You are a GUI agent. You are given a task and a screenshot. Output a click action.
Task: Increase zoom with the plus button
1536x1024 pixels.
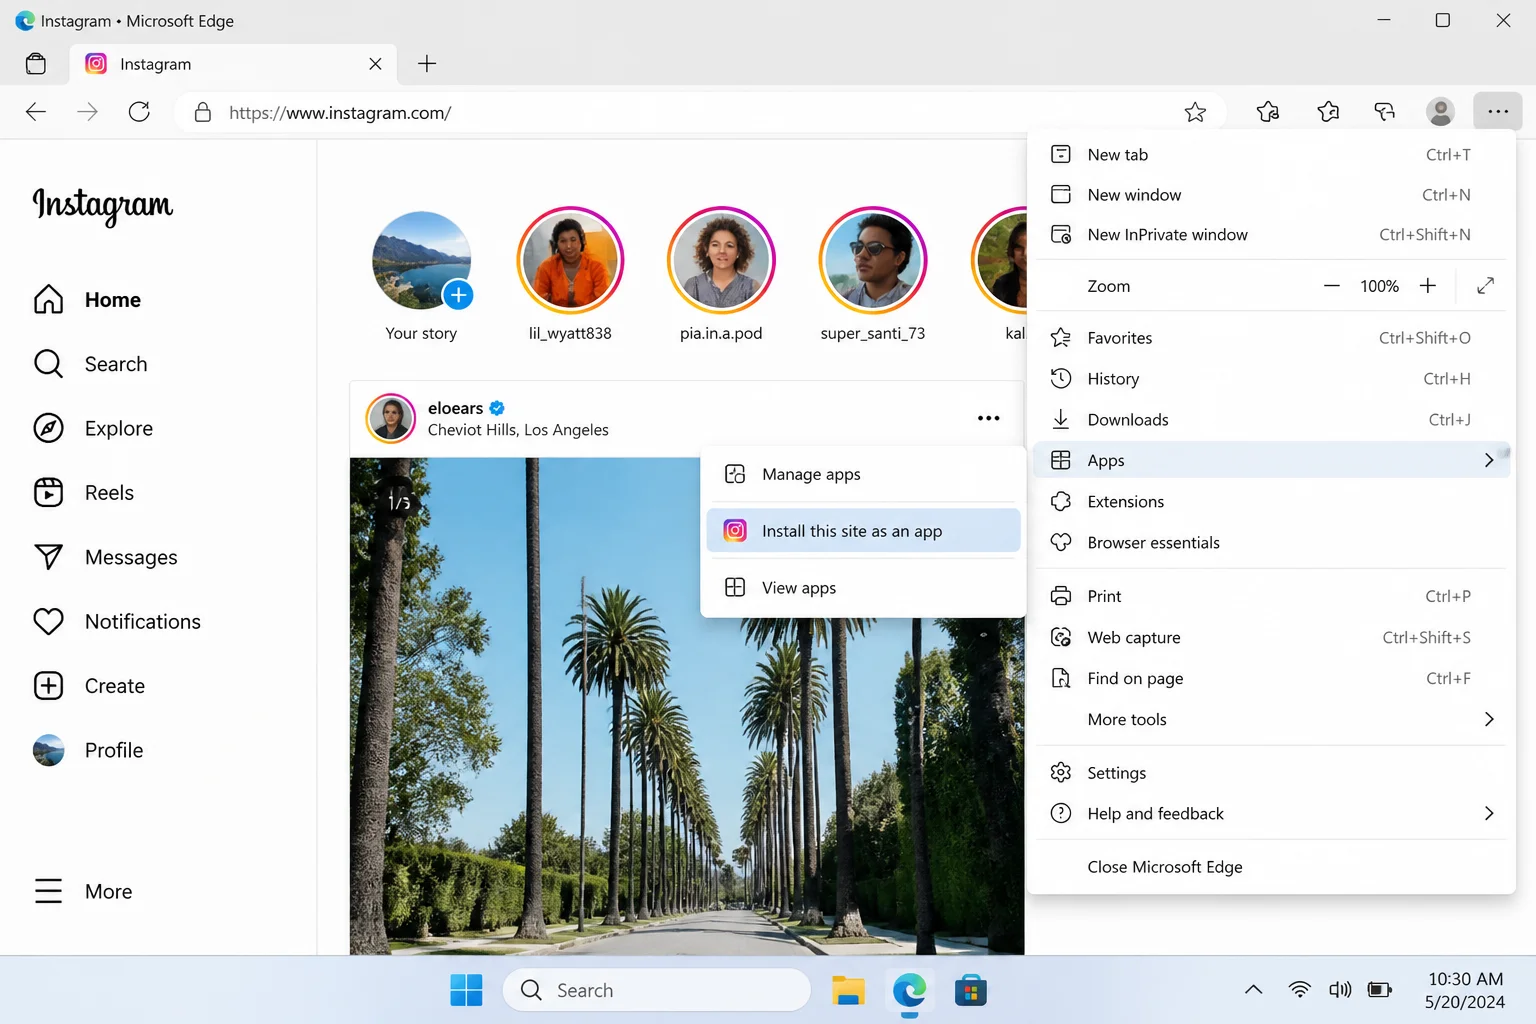tap(1428, 286)
